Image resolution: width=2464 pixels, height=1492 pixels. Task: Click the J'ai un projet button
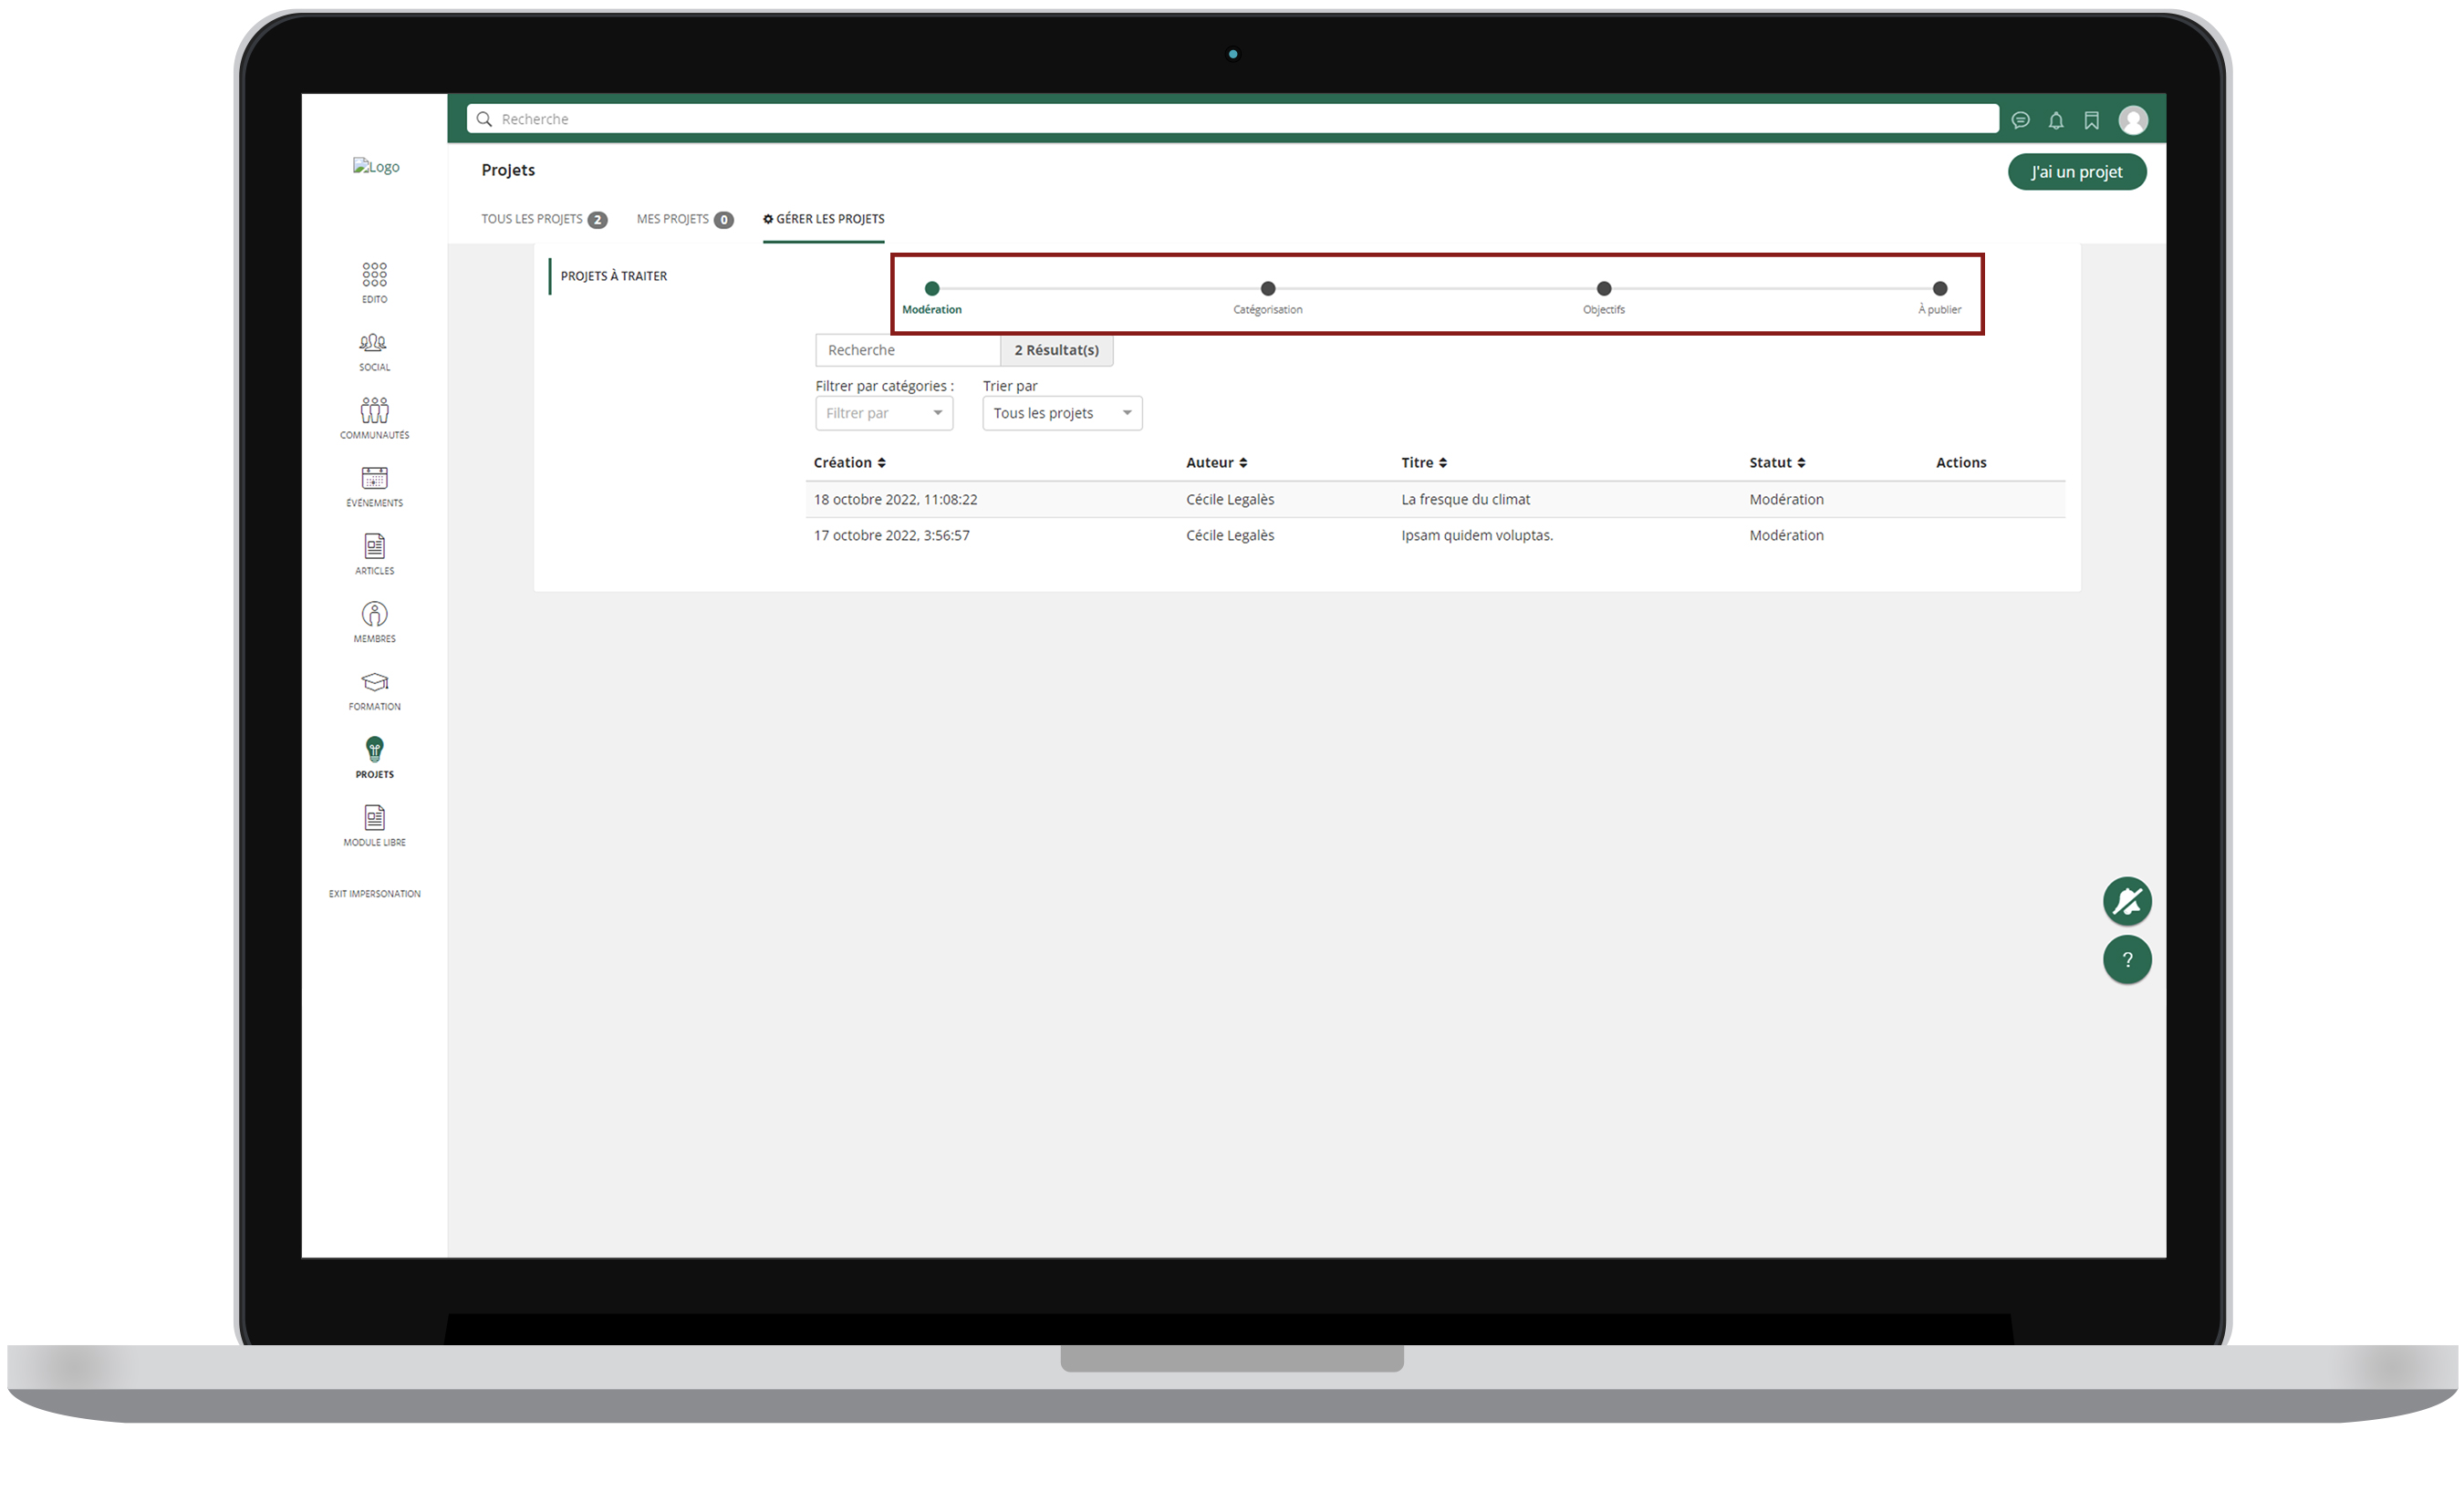2076,172
